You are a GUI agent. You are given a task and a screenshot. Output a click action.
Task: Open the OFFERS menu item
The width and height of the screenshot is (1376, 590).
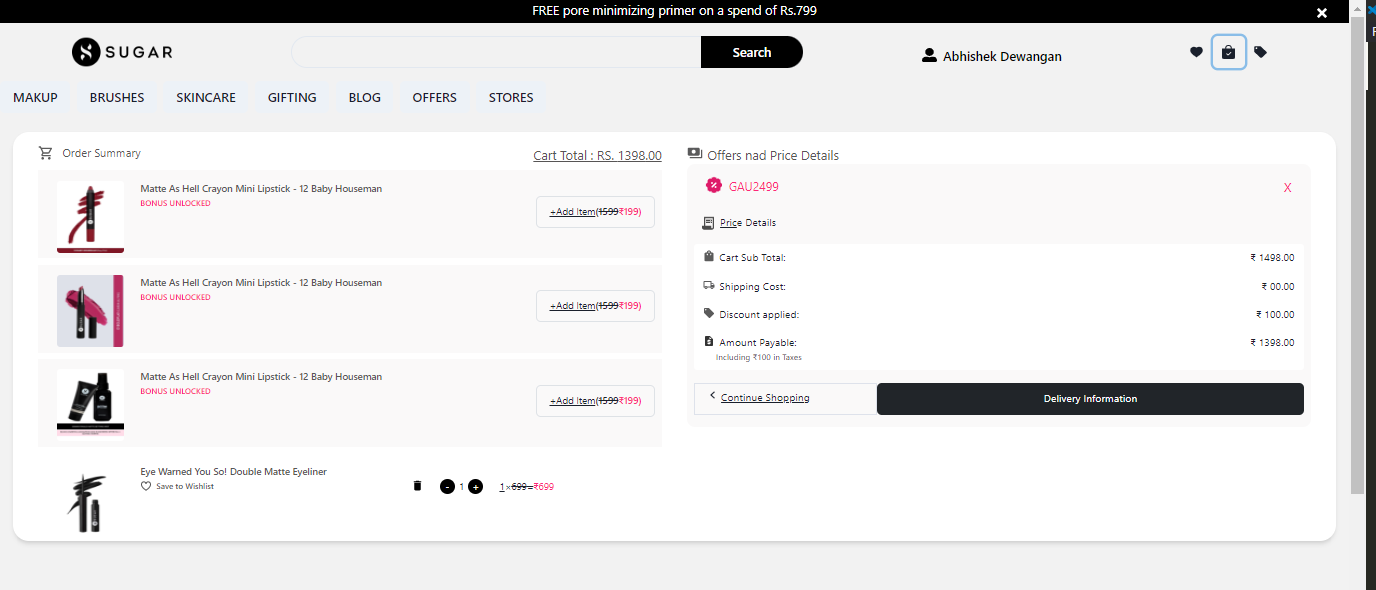[x=435, y=98]
